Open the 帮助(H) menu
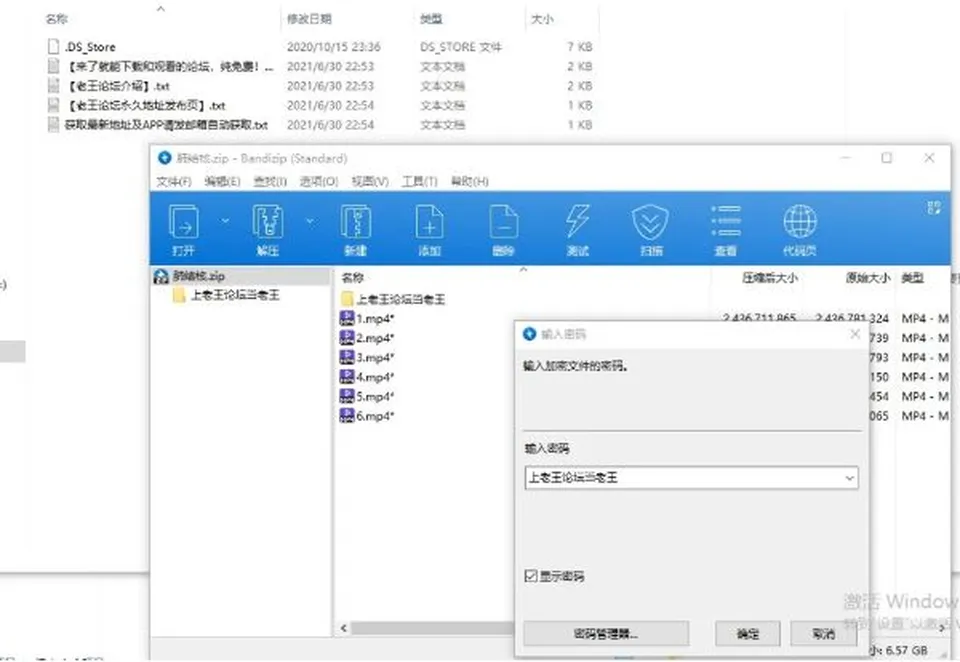This screenshot has width=960, height=662. [x=470, y=181]
